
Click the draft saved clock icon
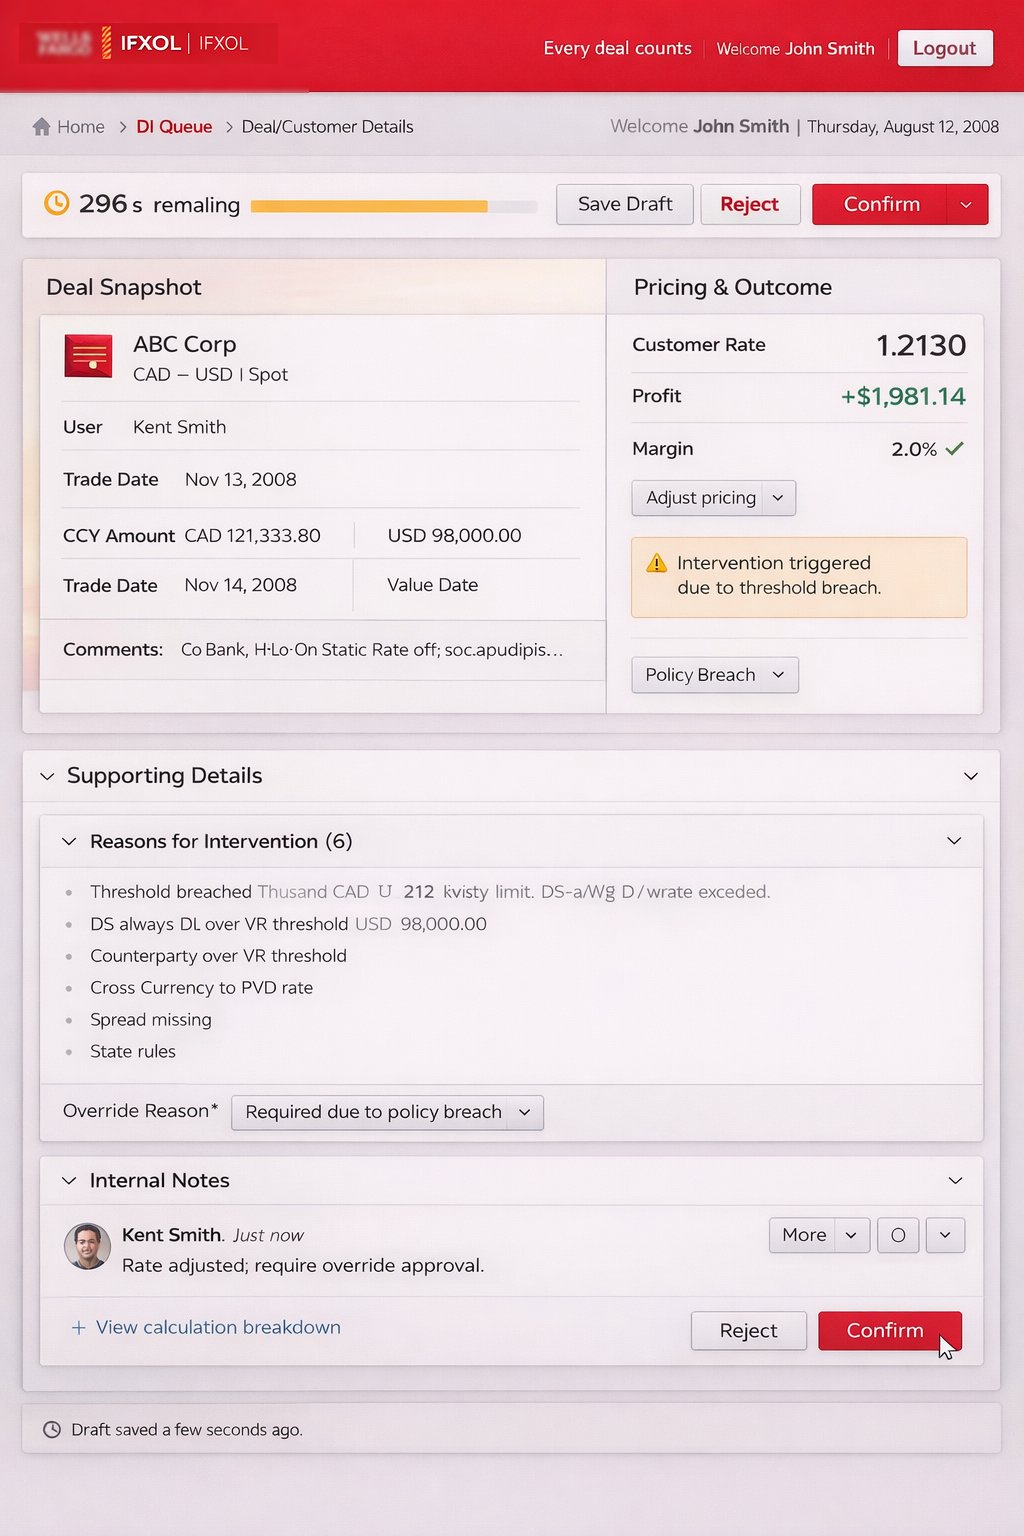coord(52,1430)
